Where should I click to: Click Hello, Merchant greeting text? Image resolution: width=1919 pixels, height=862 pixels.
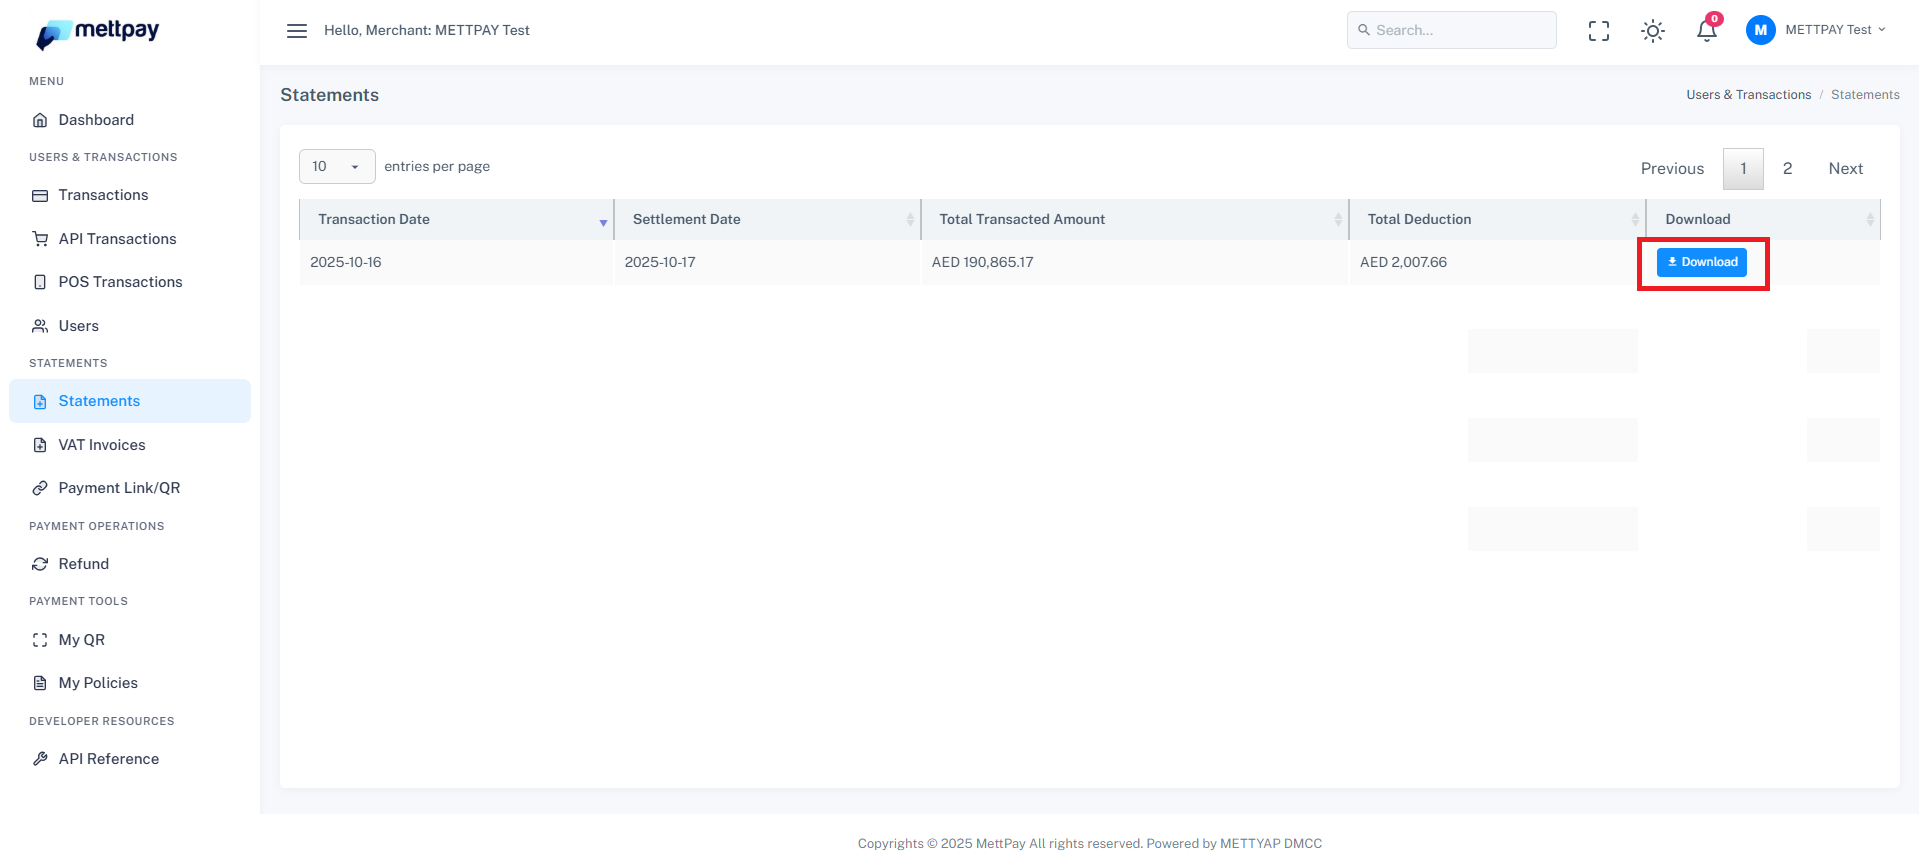(427, 31)
